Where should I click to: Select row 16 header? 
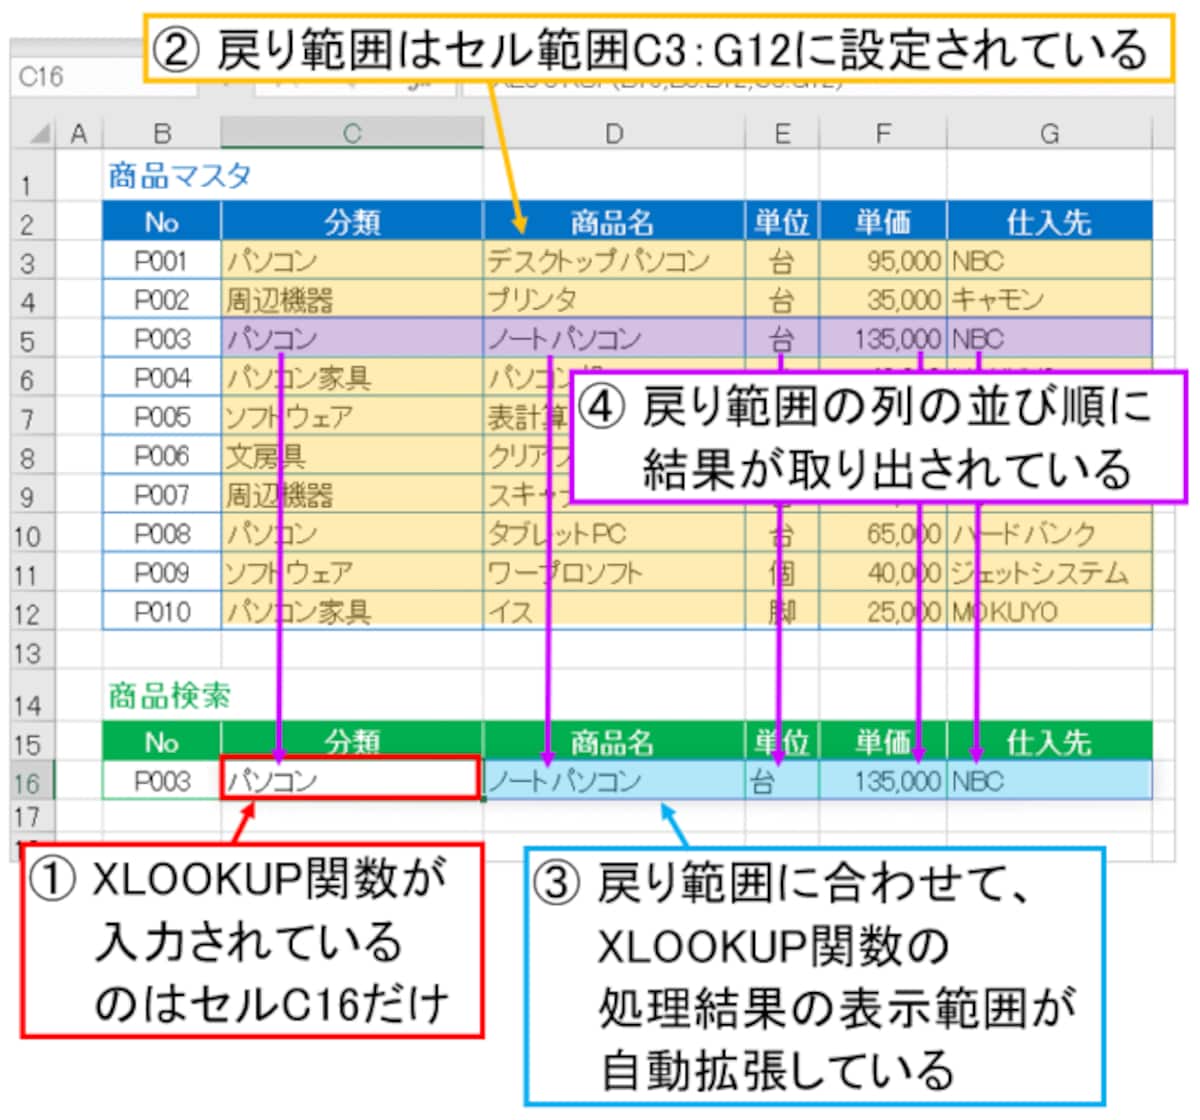pyautogui.click(x=33, y=781)
